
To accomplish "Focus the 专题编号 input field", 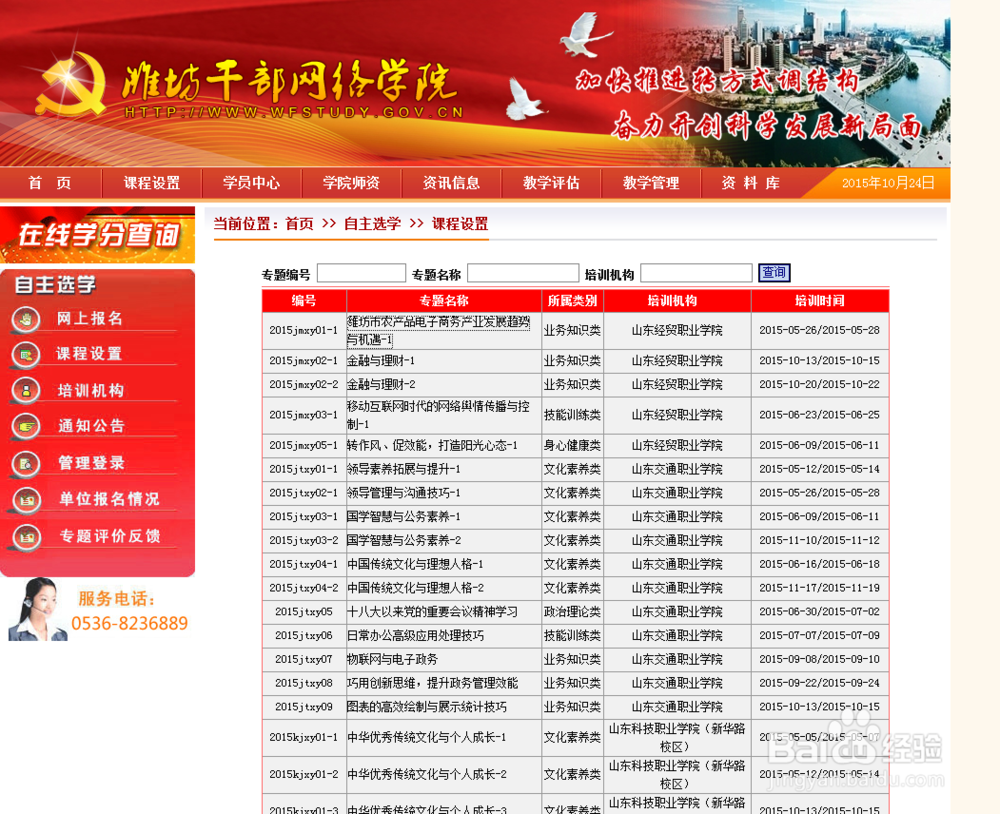I will point(361,273).
